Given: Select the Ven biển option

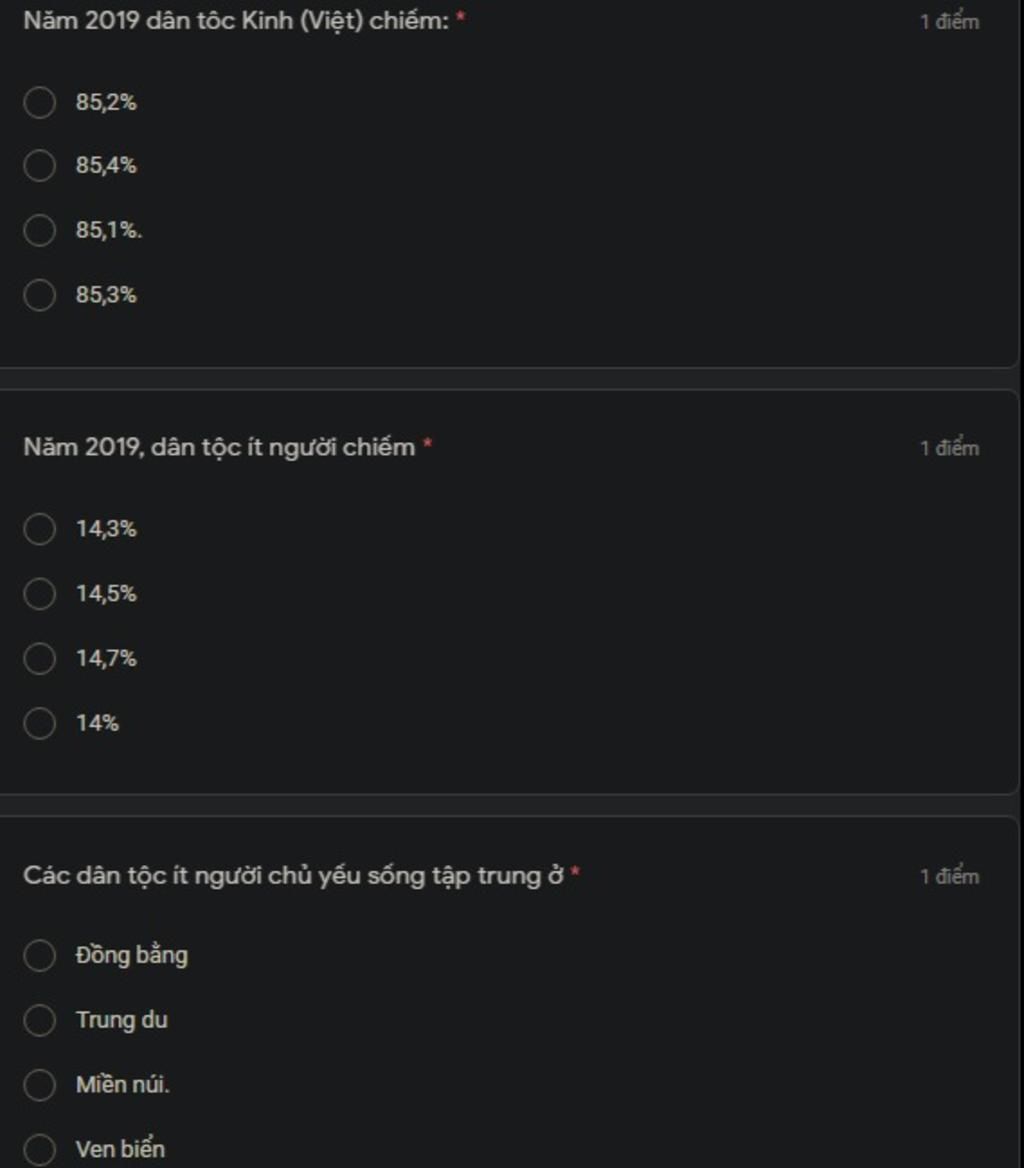Looking at the screenshot, I should click(39, 1150).
